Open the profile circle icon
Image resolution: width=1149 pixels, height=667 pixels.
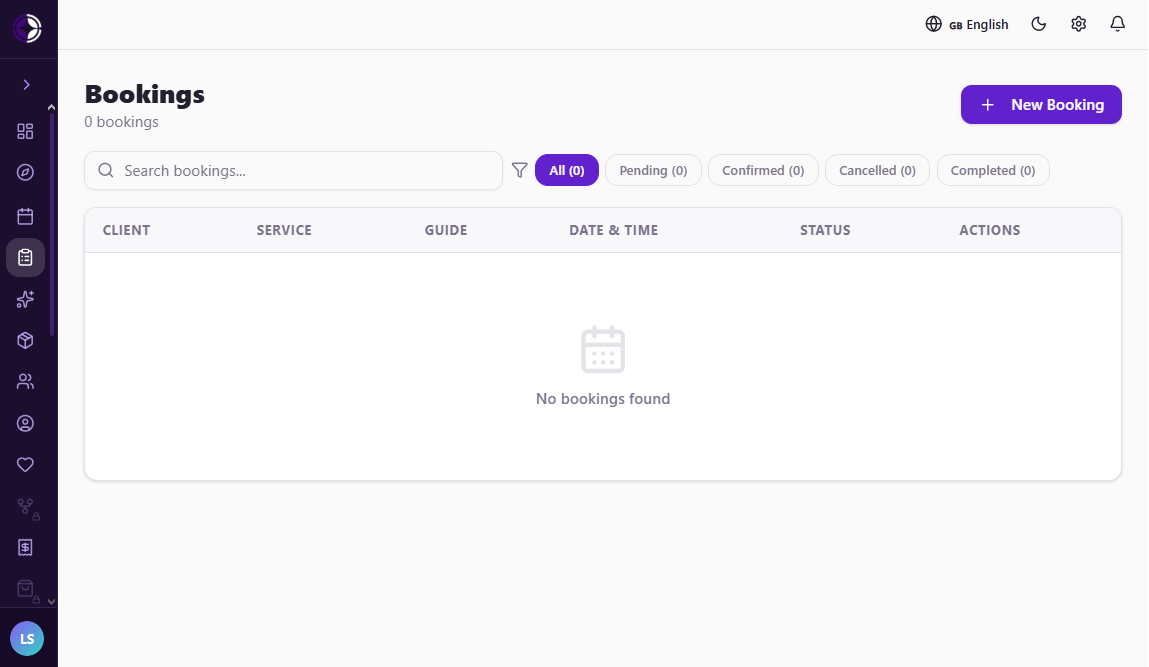click(x=25, y=424)
